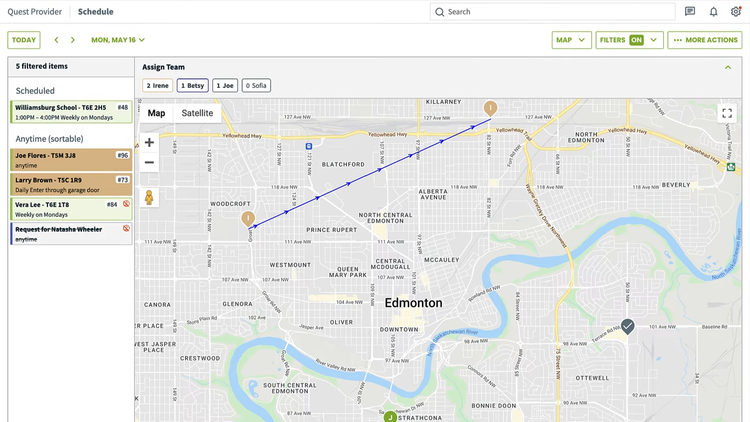The image size is (750, 422).
Task: Zoom out on the map
Action: click(x=149, y=162)
